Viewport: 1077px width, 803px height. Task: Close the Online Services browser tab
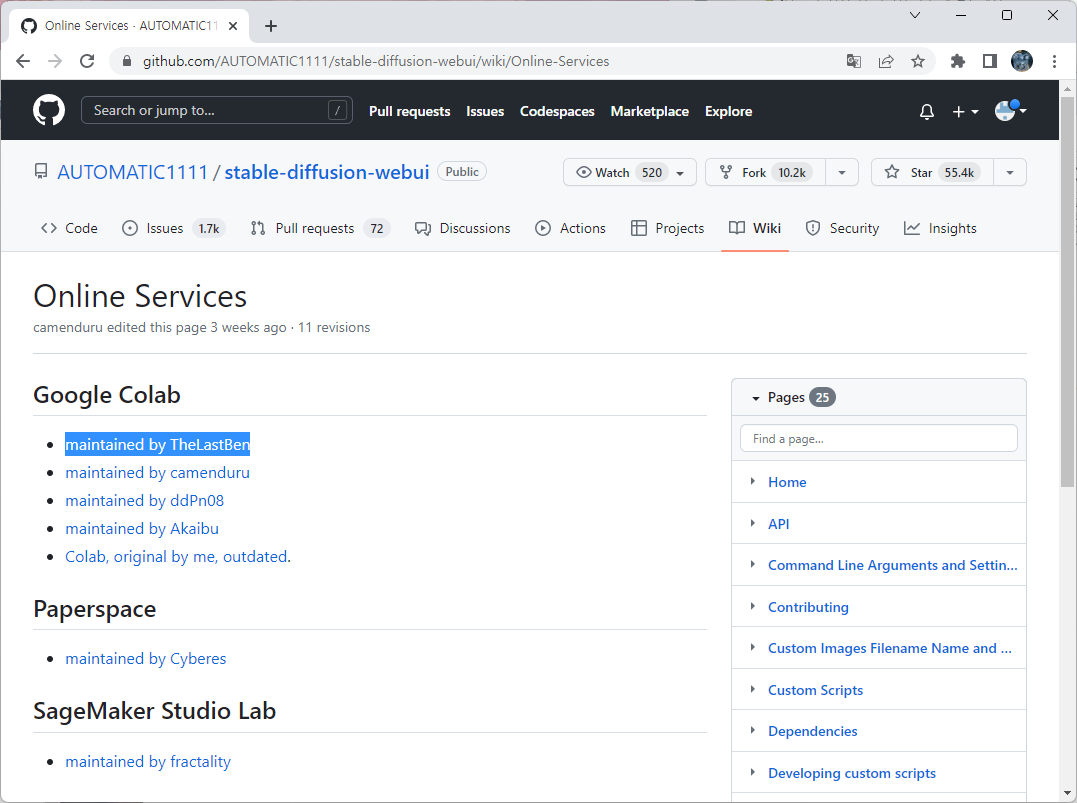(x=233, y=26)
